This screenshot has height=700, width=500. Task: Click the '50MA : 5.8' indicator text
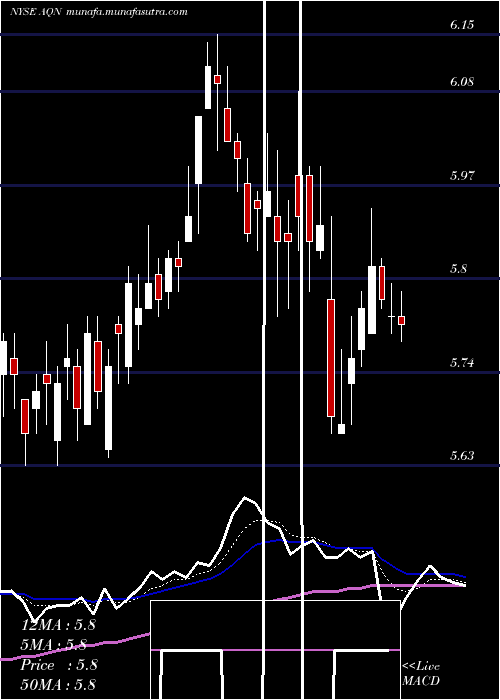58,685
